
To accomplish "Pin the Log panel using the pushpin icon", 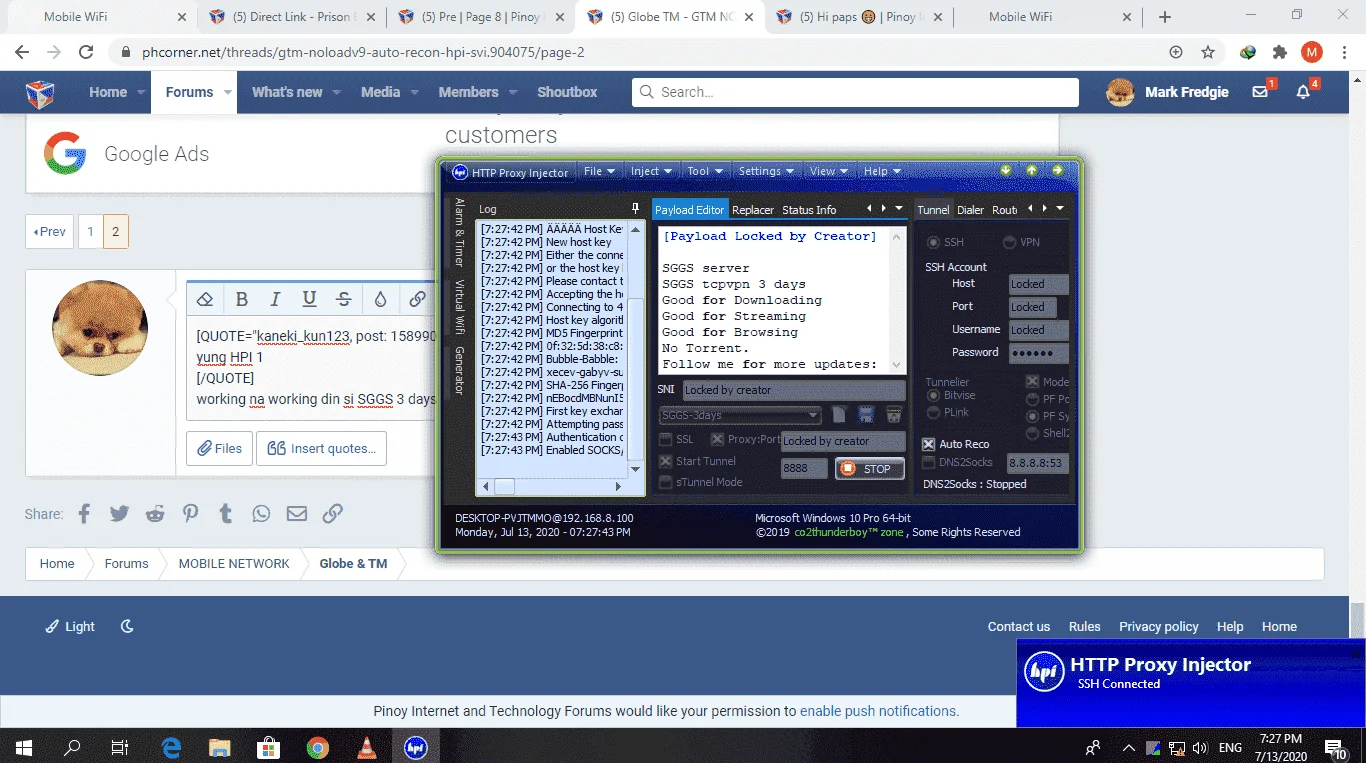I will (x=634, y=209).
